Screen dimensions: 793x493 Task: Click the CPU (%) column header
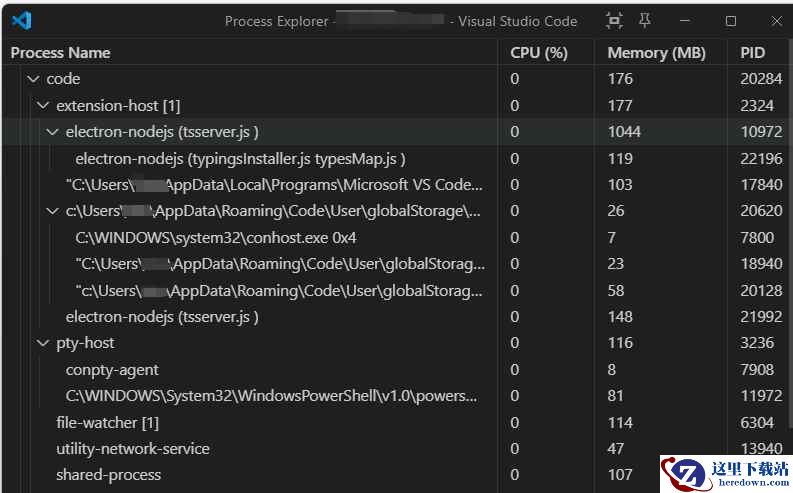click(538, 53)
